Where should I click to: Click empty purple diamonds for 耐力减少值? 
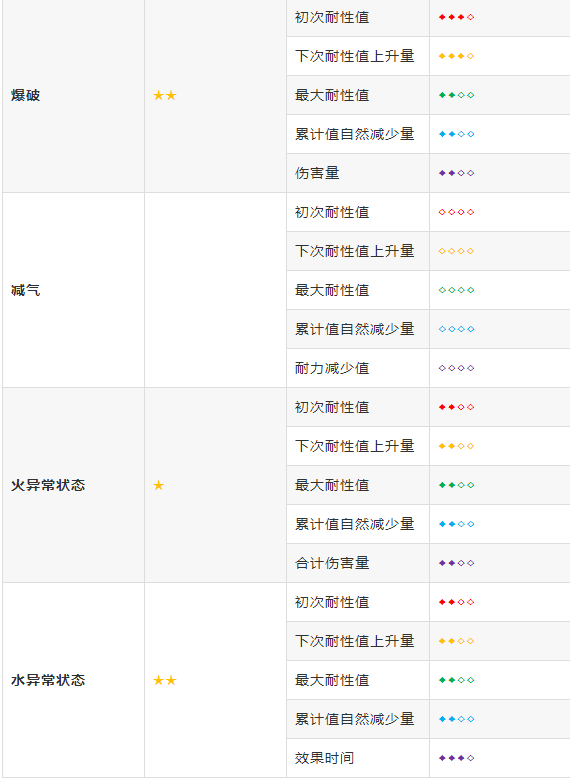[456, 368]
